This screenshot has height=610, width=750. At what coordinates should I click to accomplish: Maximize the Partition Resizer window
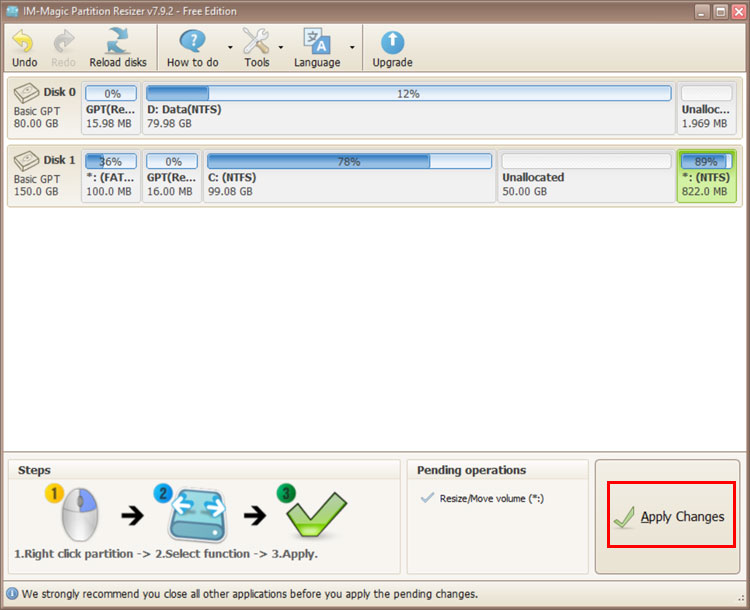(720, 11)
